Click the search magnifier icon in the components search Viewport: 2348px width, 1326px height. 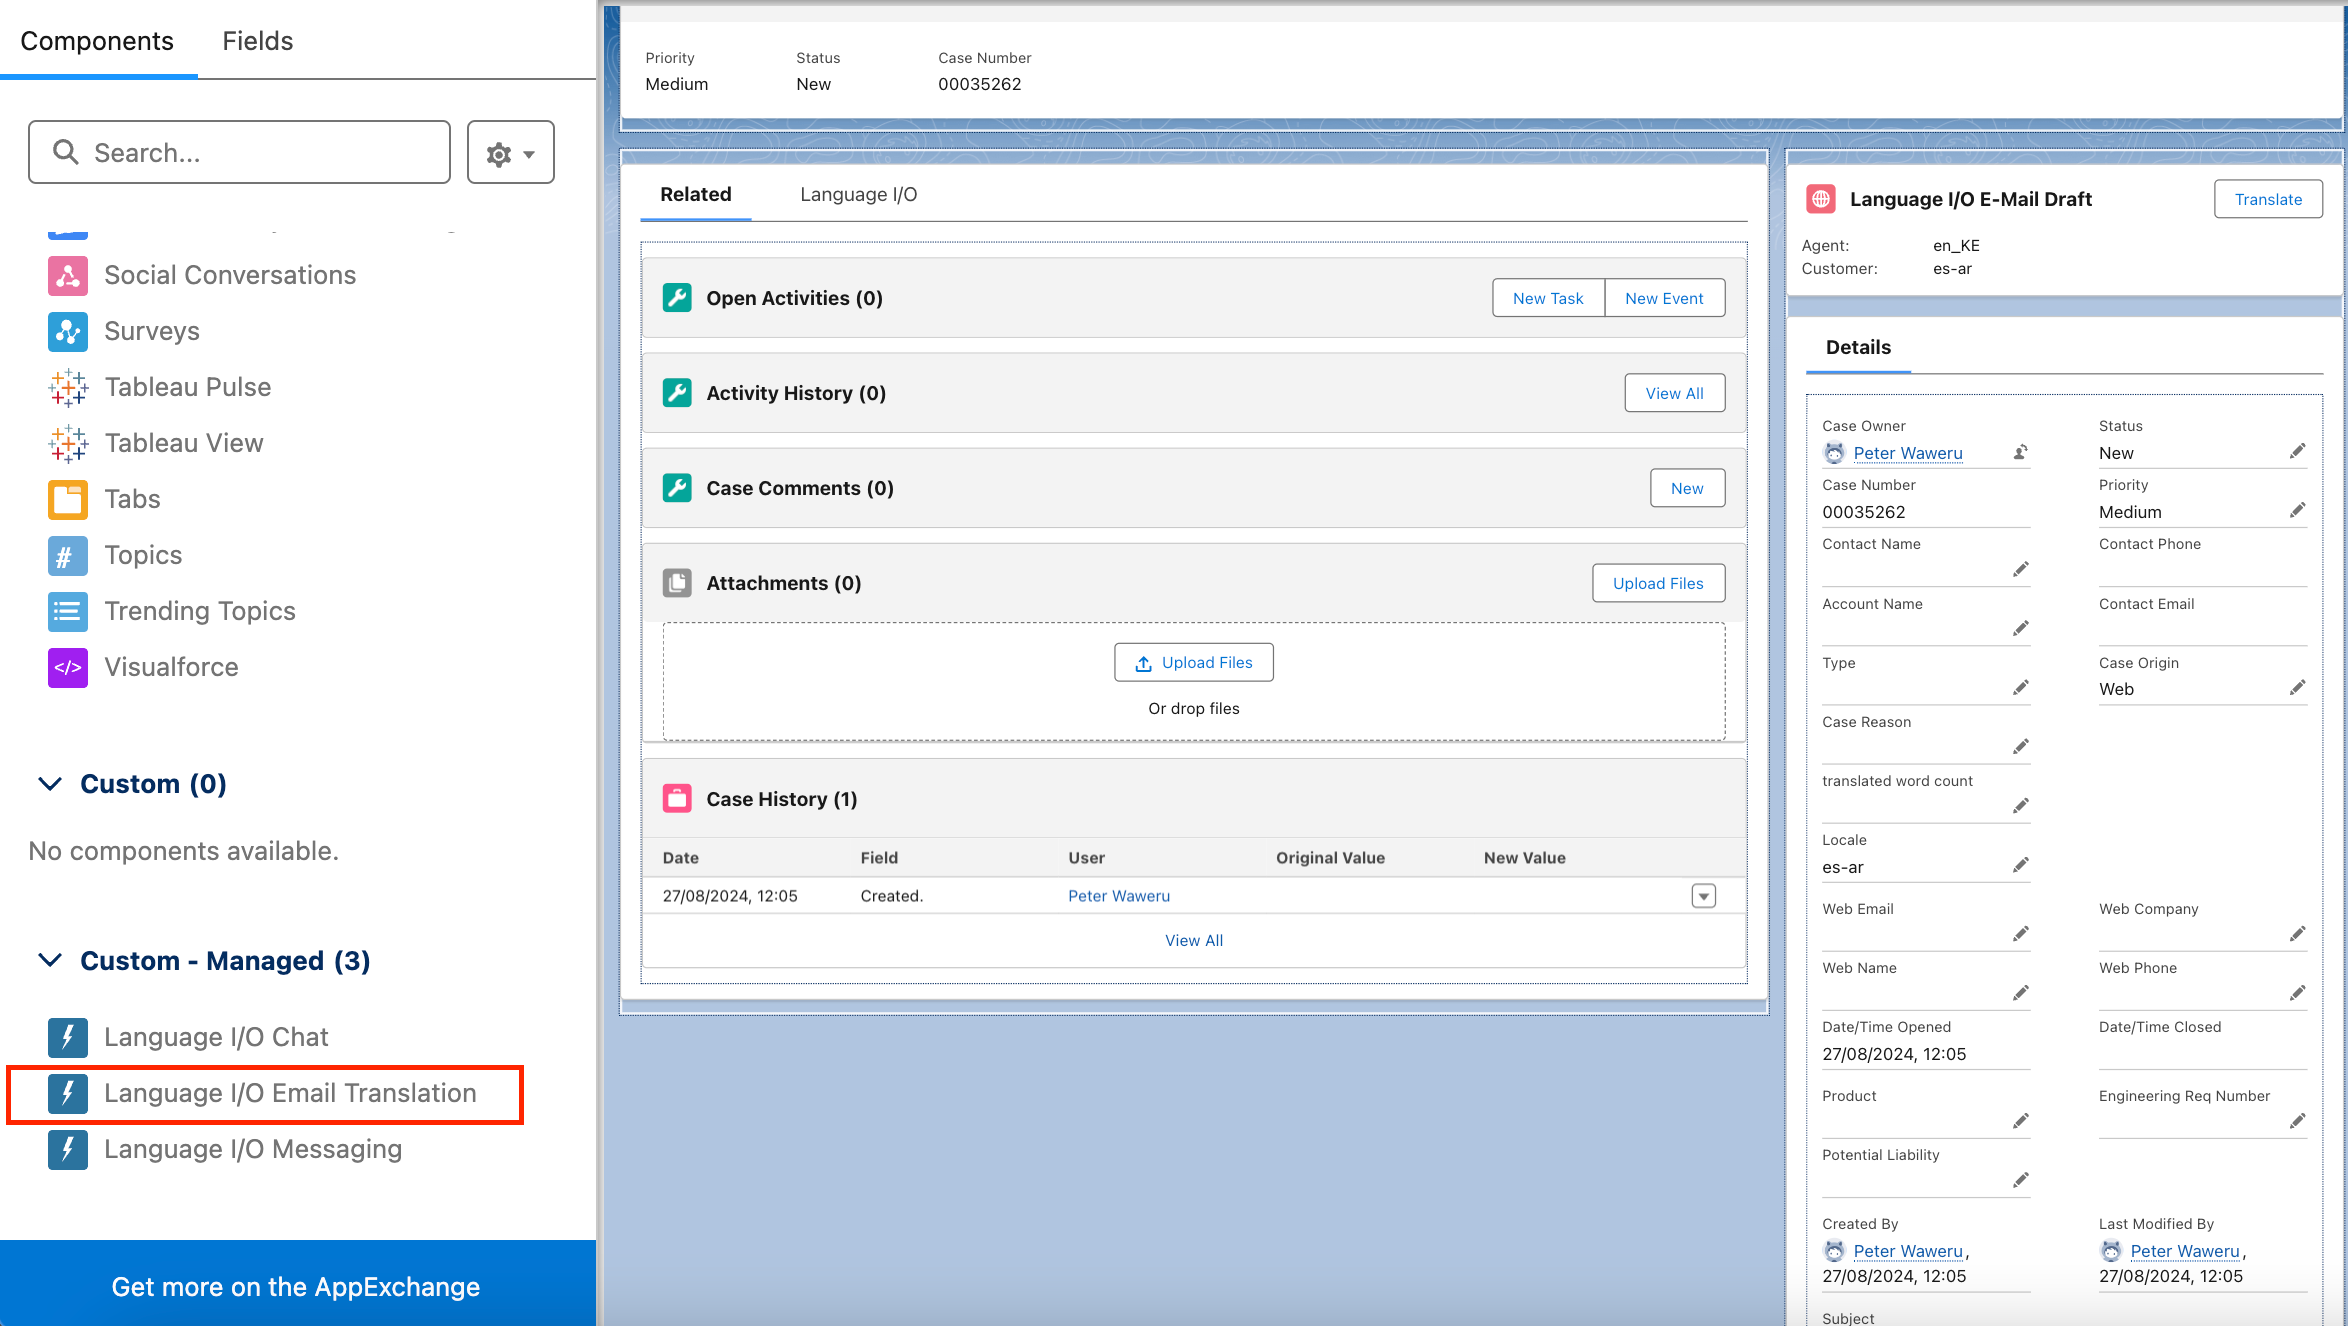[x=65, y=152]
